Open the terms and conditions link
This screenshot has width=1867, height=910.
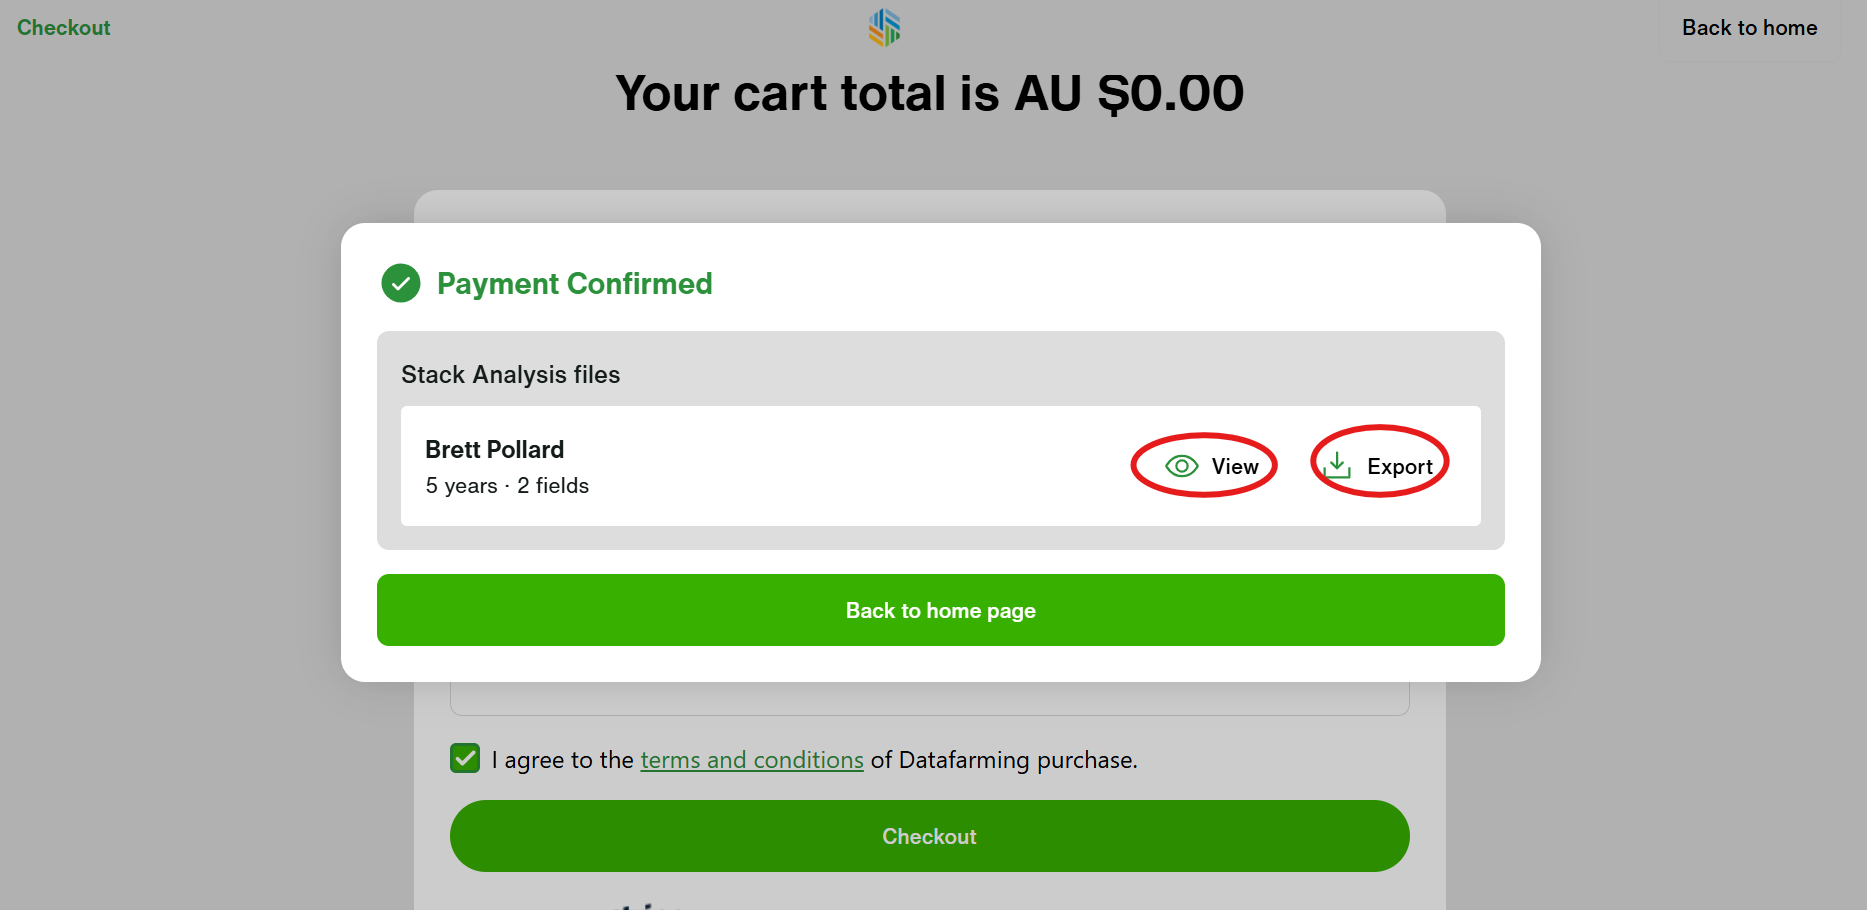[752, 760]
